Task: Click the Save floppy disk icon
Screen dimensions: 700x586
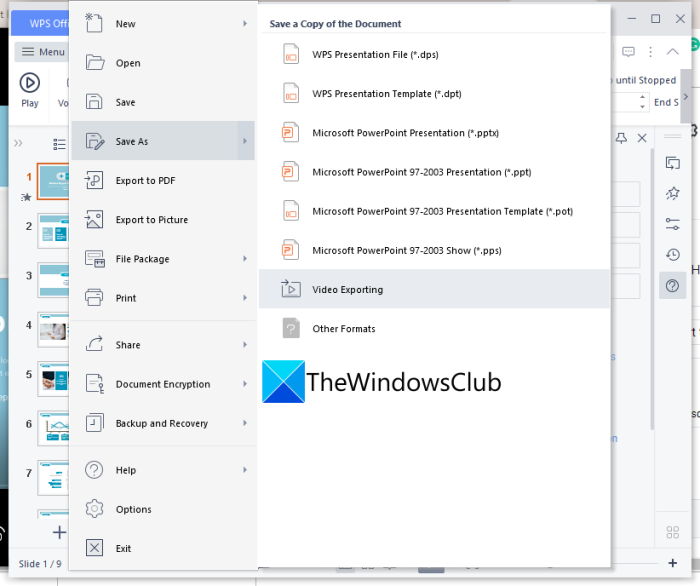Action: pos(94,102)
